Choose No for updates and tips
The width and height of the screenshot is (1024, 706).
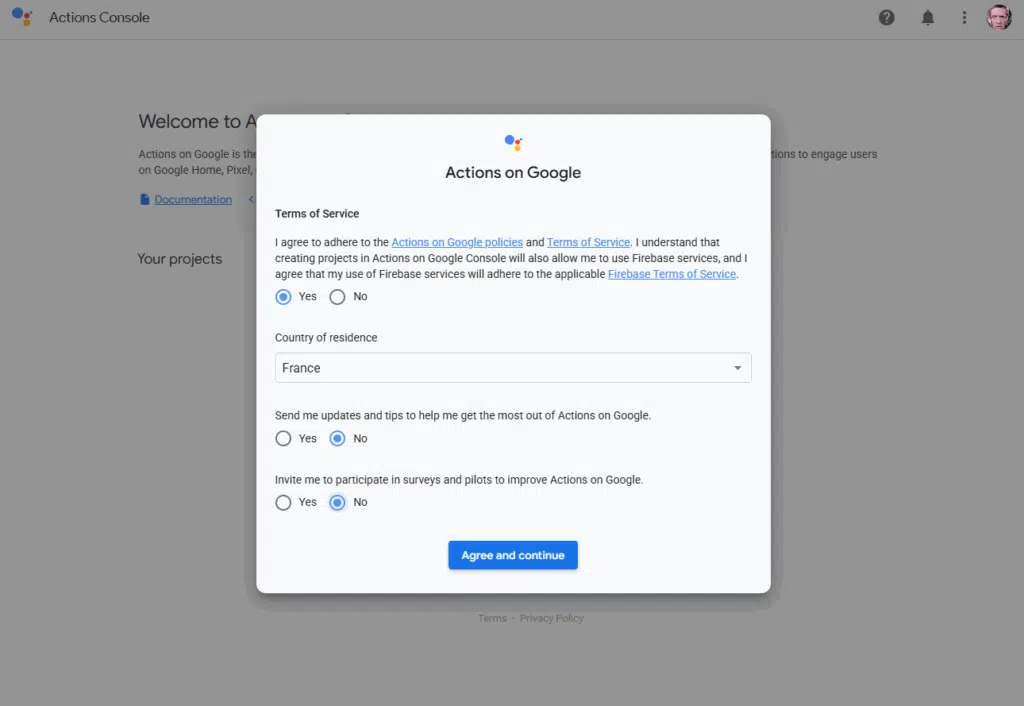pyautogui.click(x=338, y=439)
